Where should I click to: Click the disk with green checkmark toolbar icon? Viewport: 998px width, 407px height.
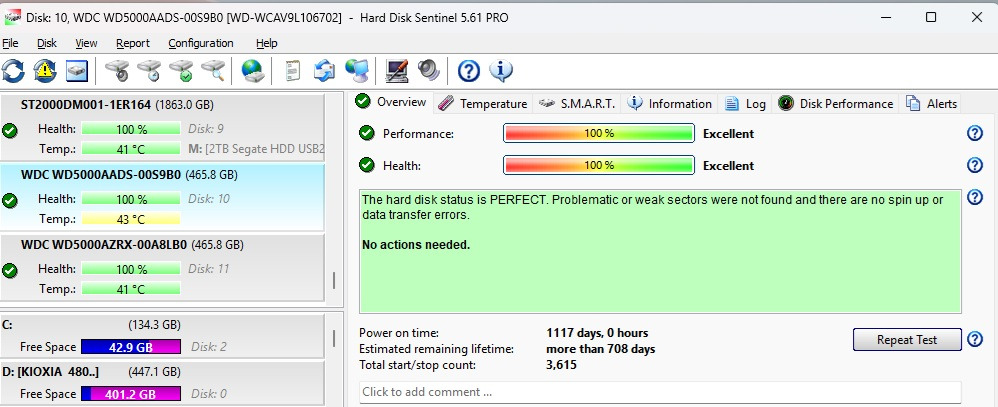click(181, 71)
